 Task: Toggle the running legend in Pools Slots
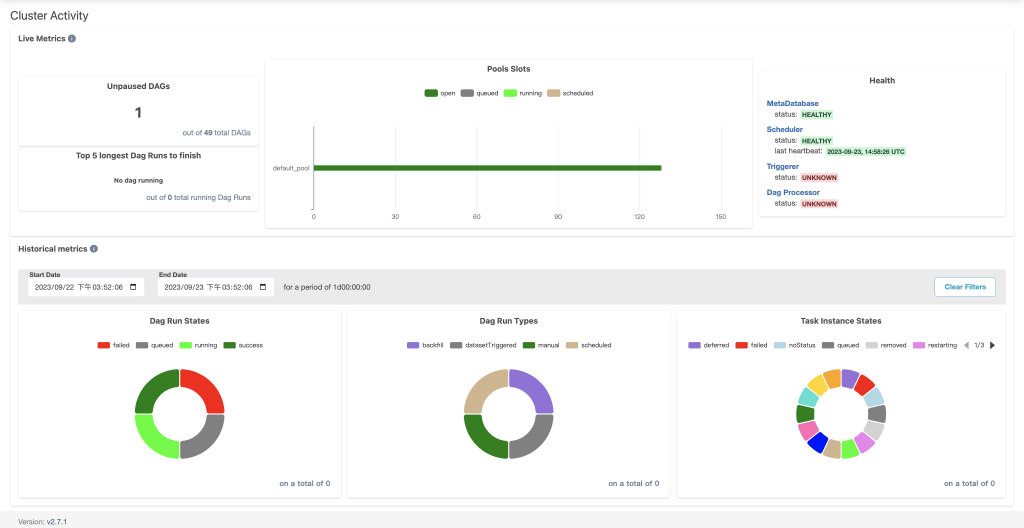(x=523, y=93)
